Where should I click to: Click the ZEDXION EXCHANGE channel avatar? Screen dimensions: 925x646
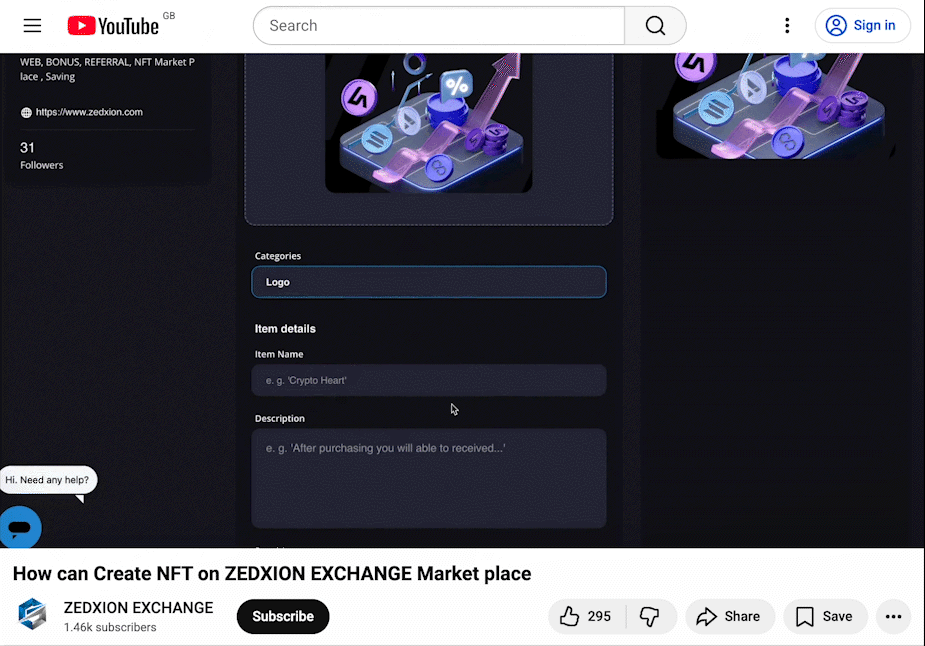[x=32, y=615]
